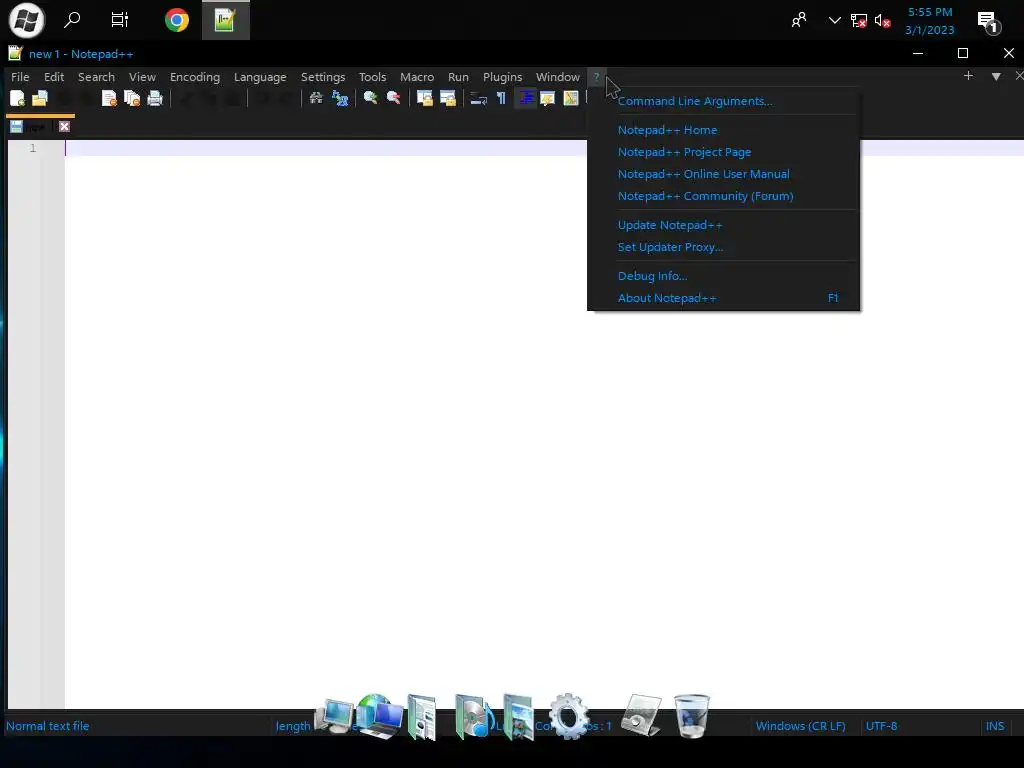Click the Zoom Out magnifier icon
This screenshot has height=768, width=1024.
393,98
